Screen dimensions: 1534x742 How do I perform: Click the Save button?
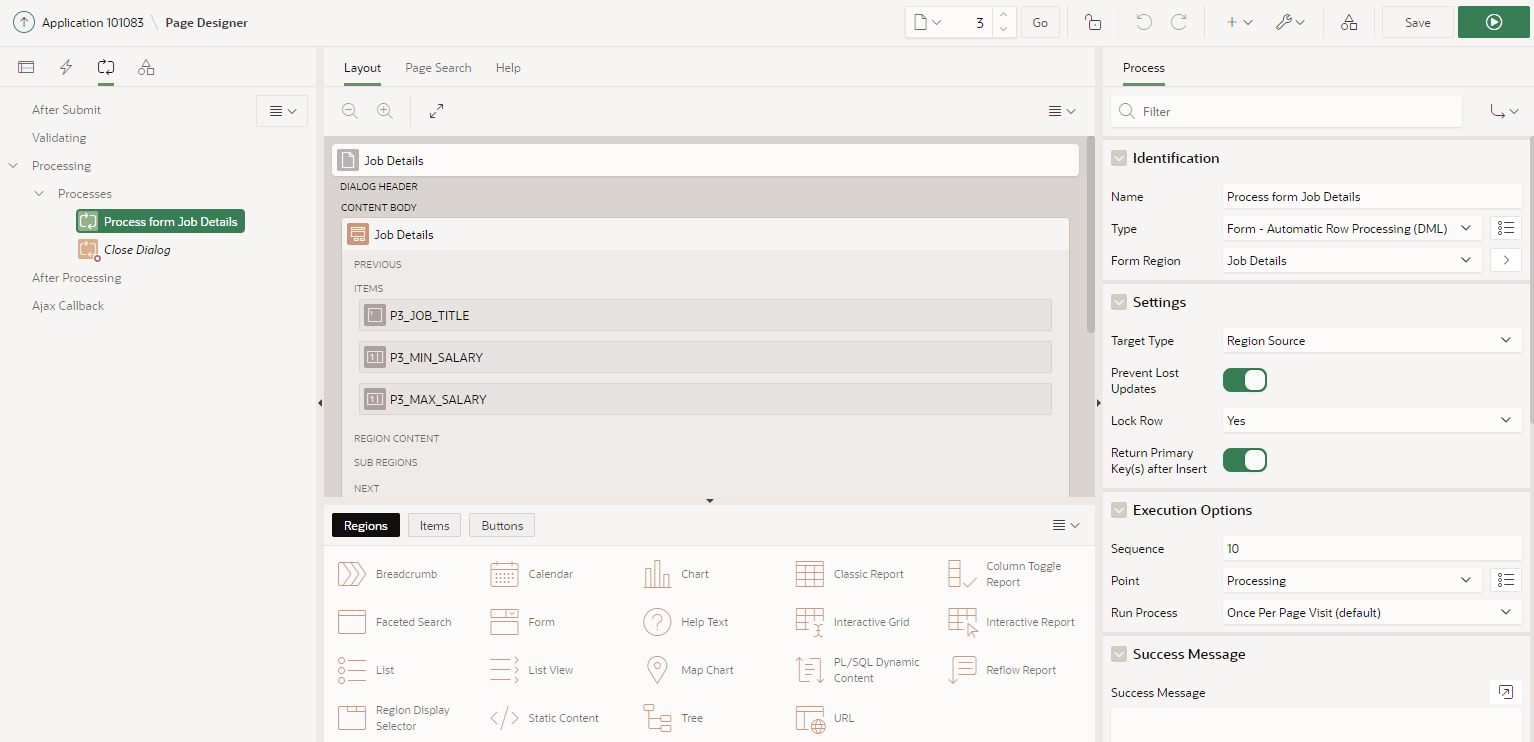click(1417, 21)
